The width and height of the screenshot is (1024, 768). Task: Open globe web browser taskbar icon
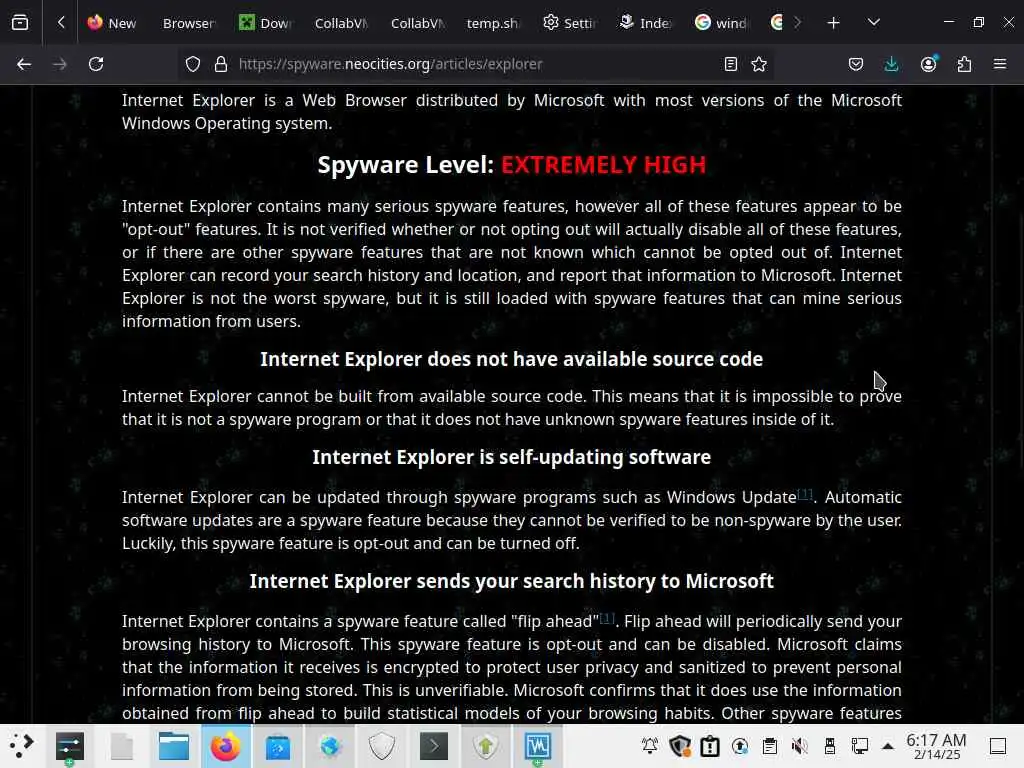(x=330, y=746)
